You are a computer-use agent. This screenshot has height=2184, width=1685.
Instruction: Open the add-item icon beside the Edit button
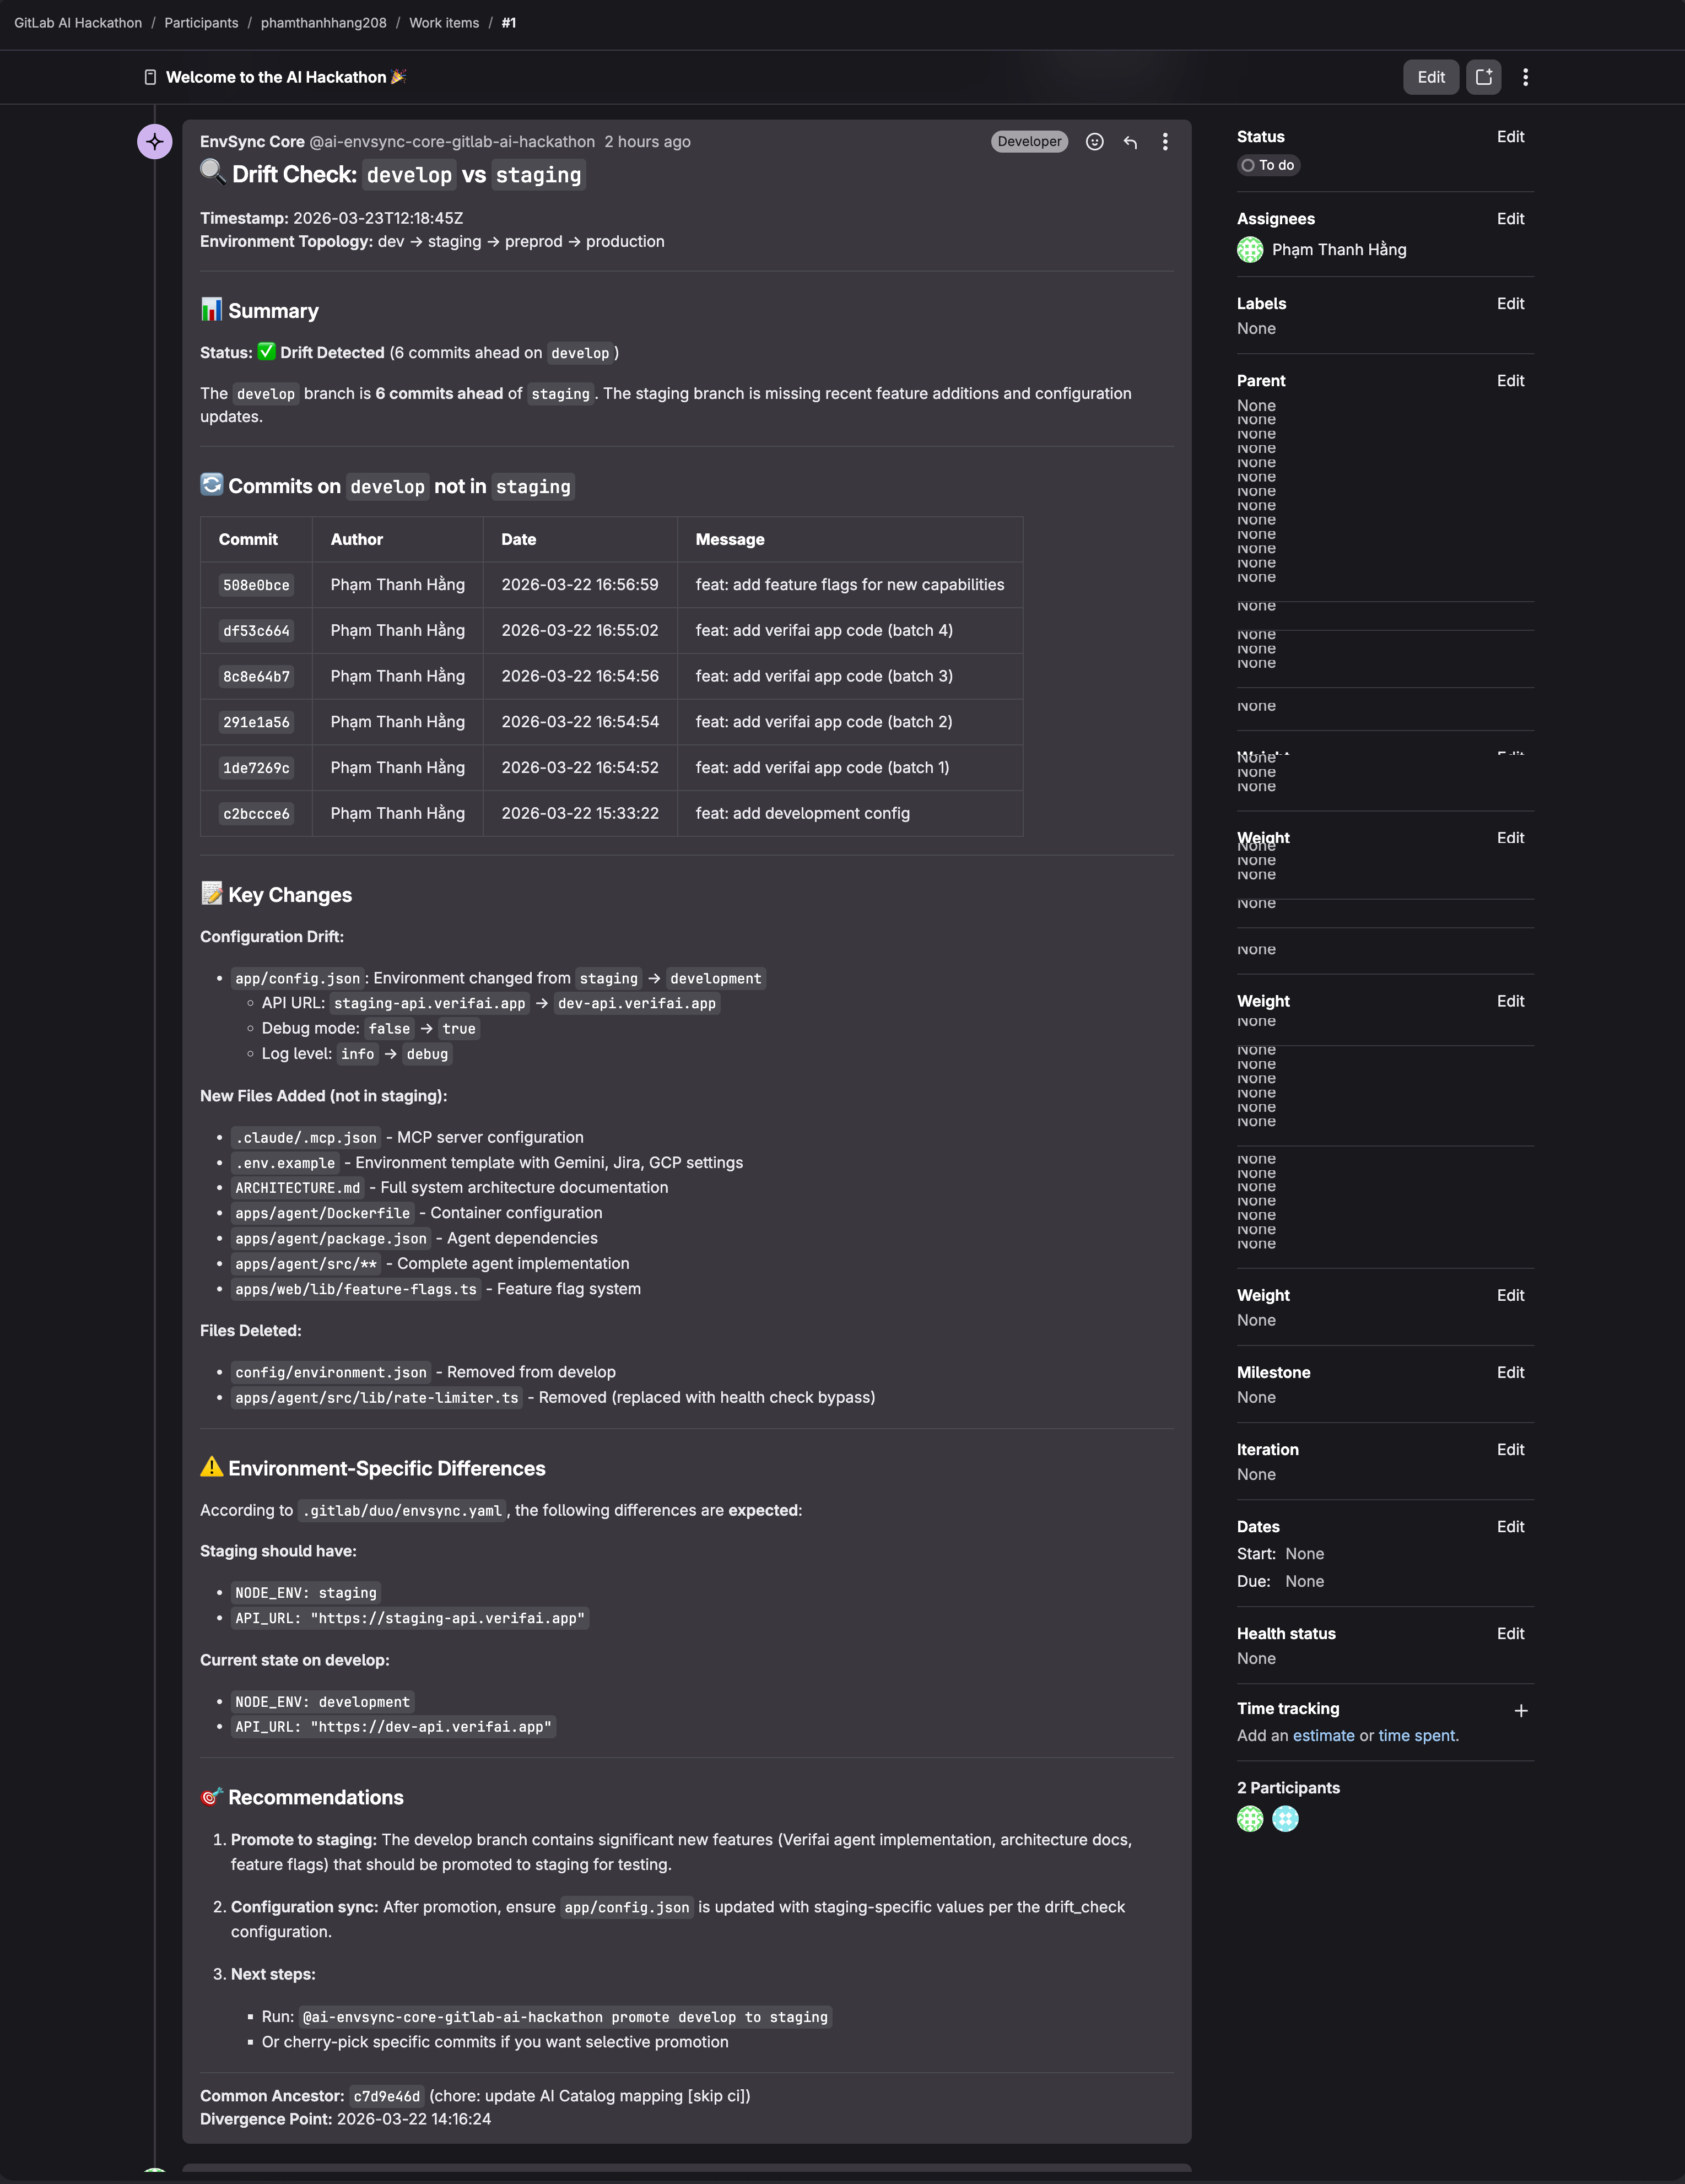coord(1484,77)
